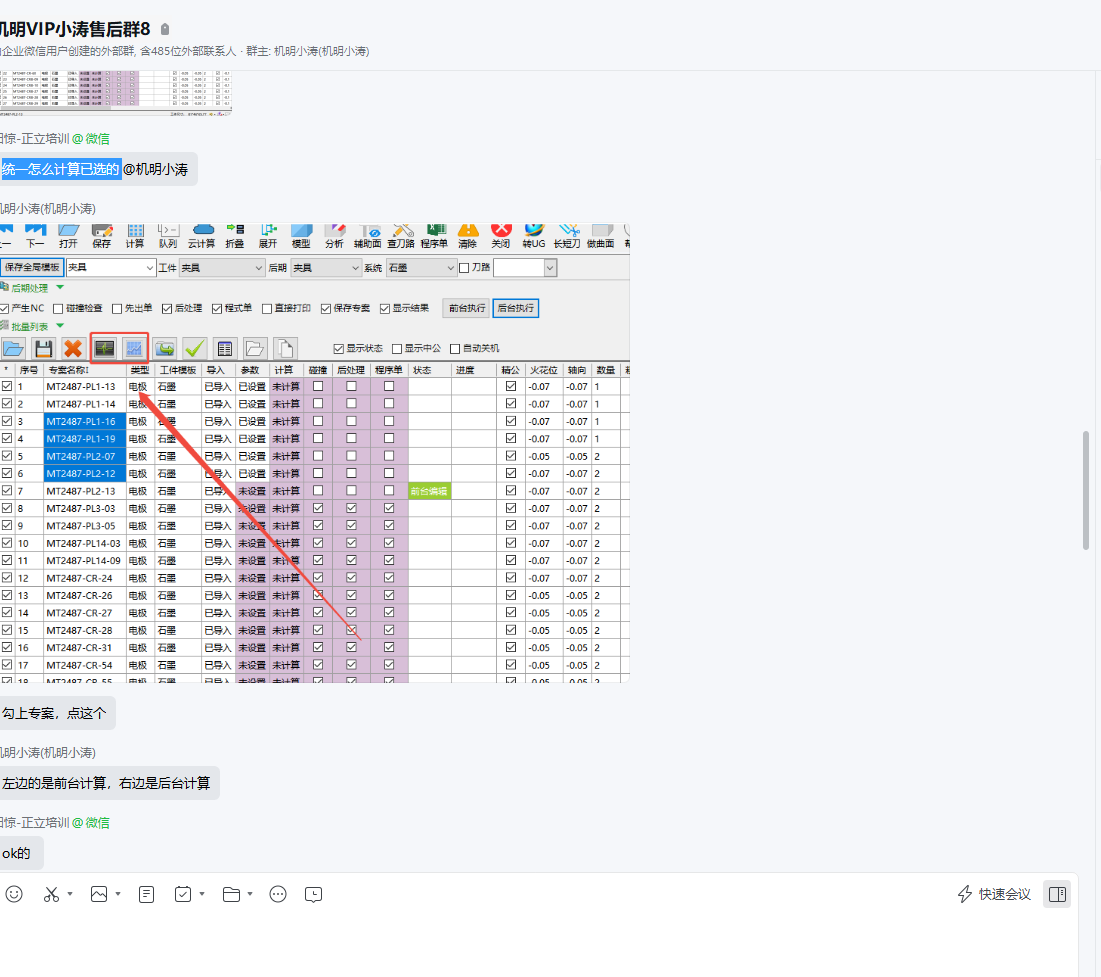Click the group title 机明VIP小涛售后群8
Viewport: 1101px width, 977px height.
tap(74, 29)
